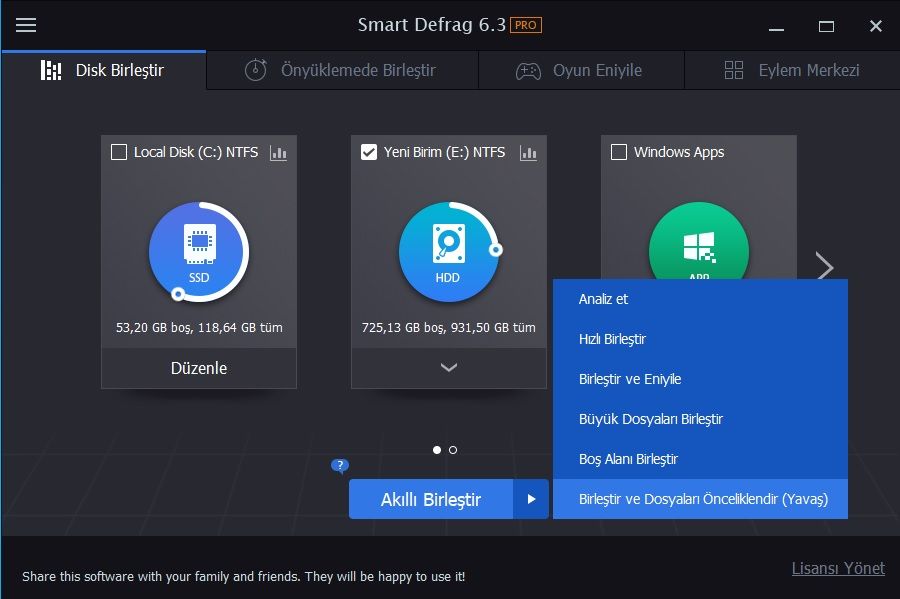Screen dimensions: 900x599
Task: Click the PRO badge in title
Action: [x=526, y=25]
